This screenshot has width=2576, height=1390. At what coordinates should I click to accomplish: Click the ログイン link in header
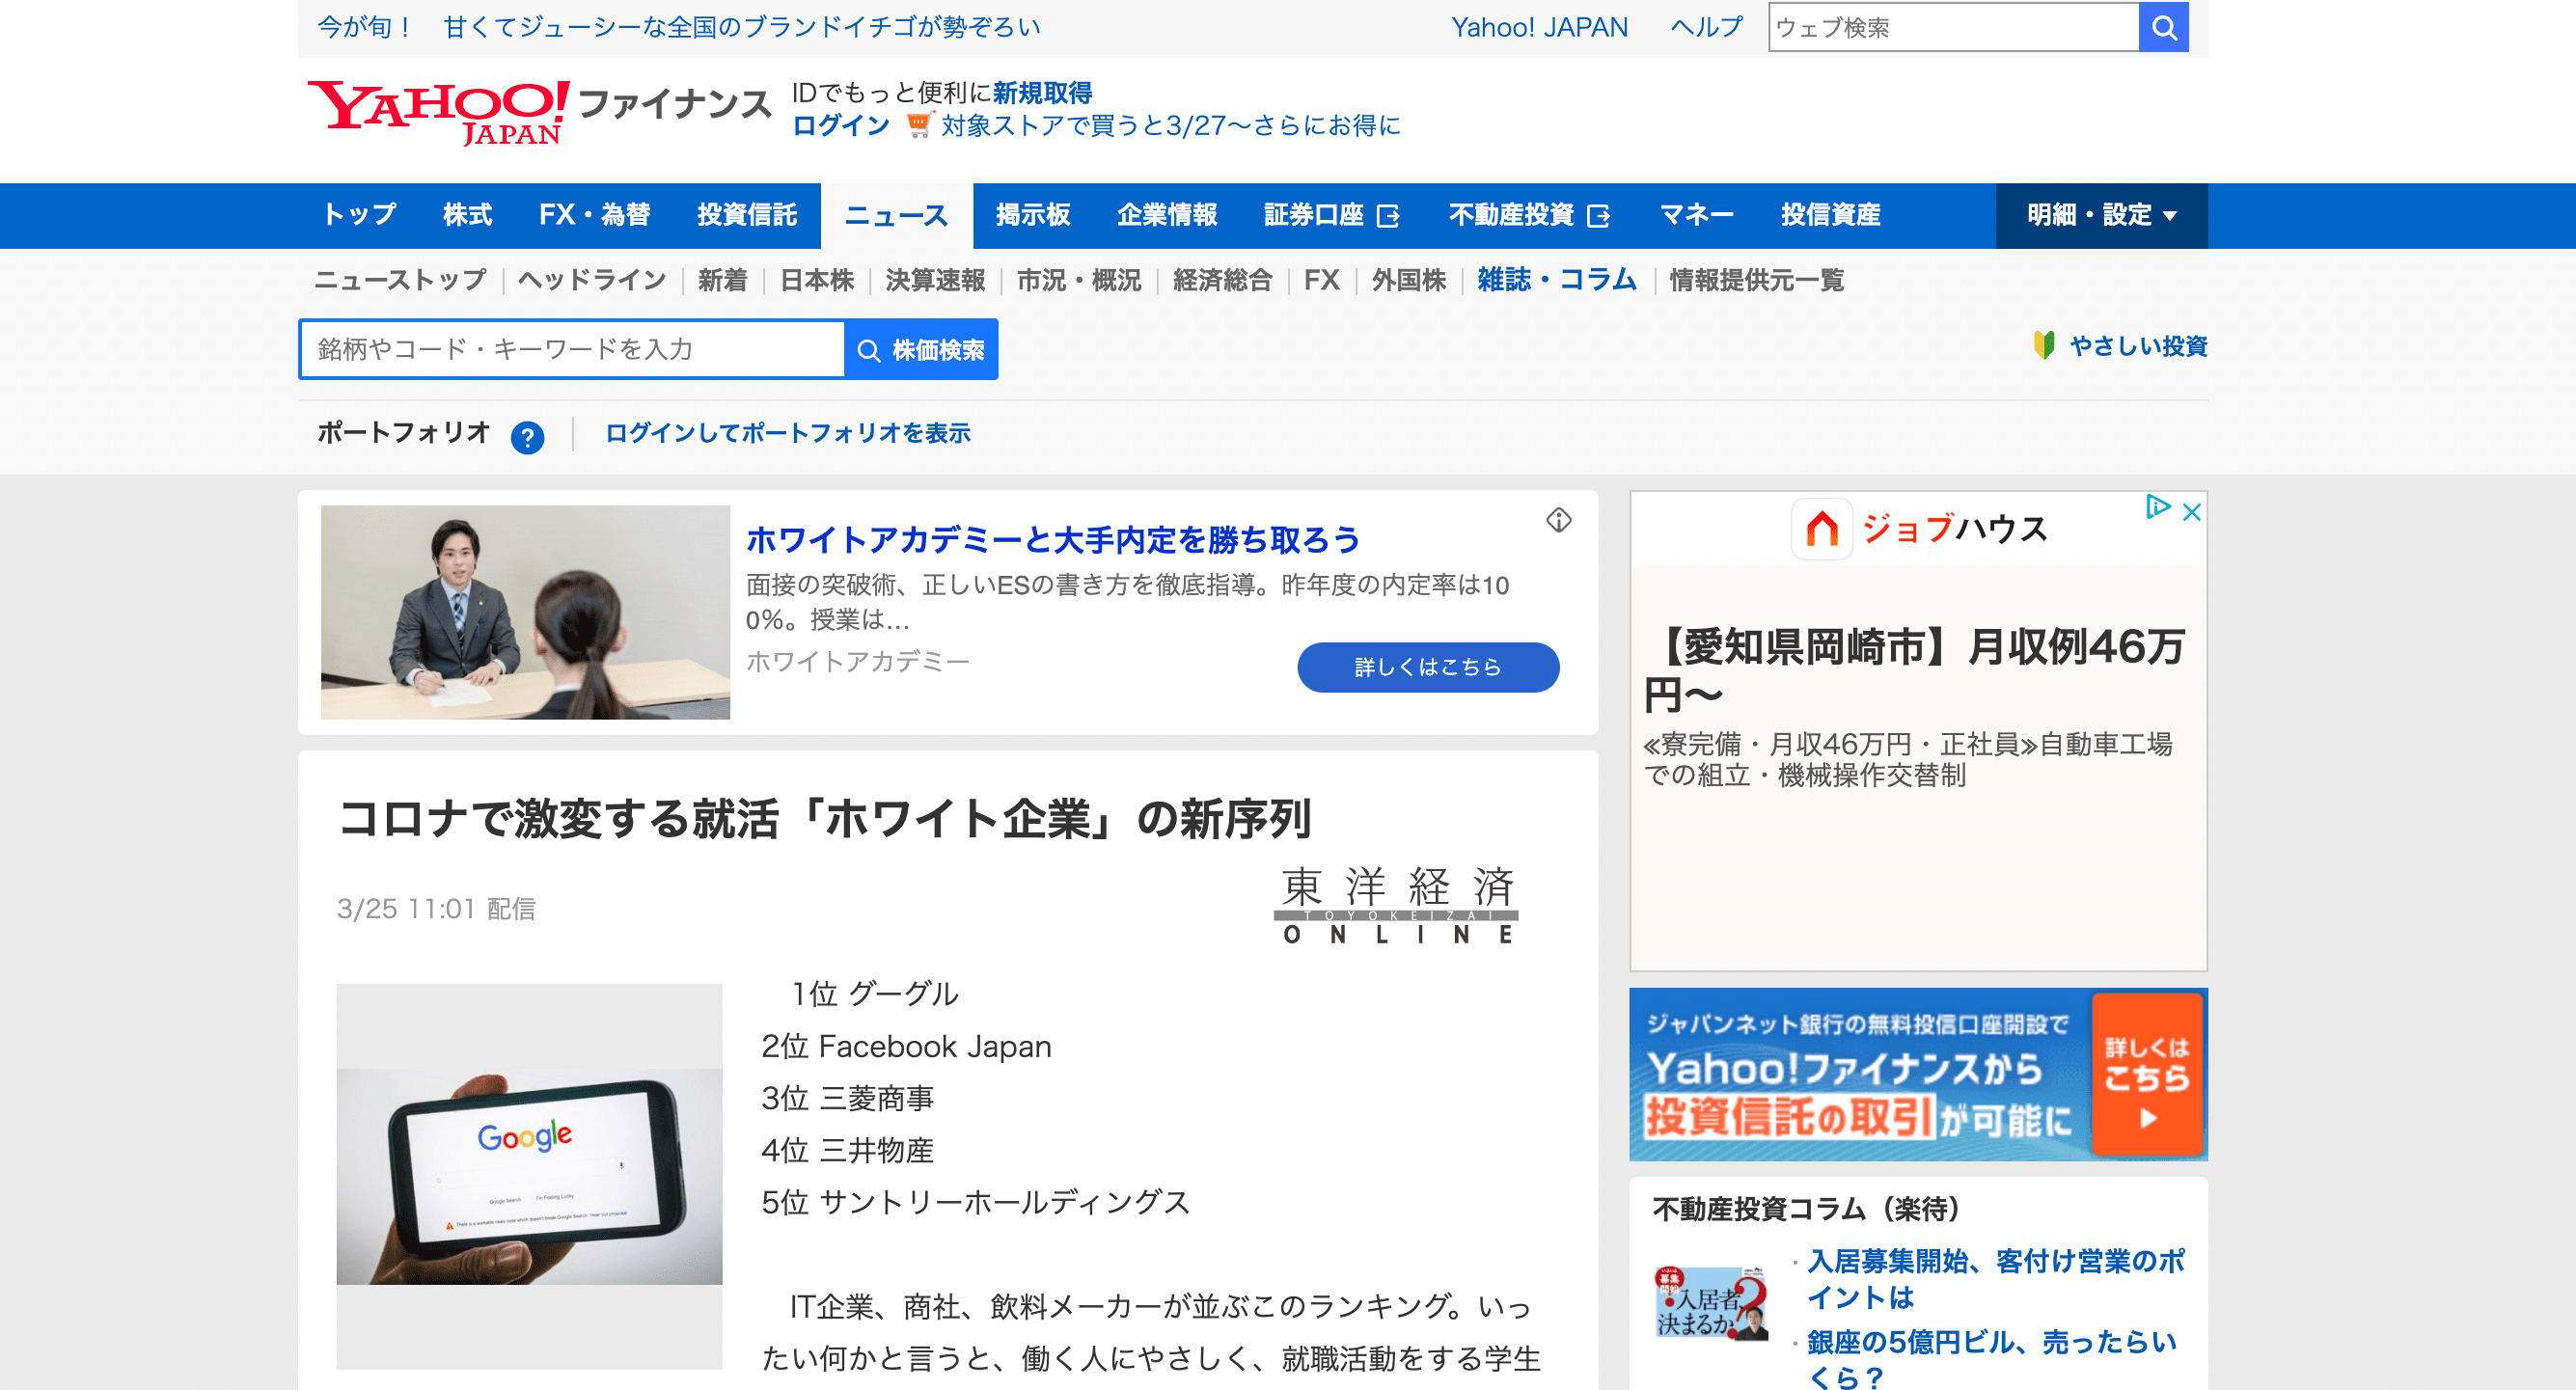(840, 125)
